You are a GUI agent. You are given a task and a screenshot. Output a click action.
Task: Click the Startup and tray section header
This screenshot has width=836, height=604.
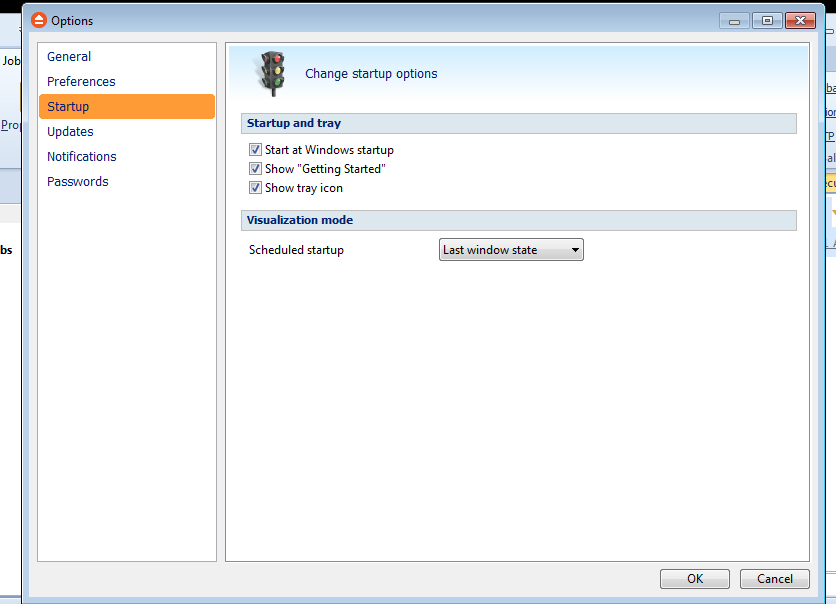[x=294, y=123]
